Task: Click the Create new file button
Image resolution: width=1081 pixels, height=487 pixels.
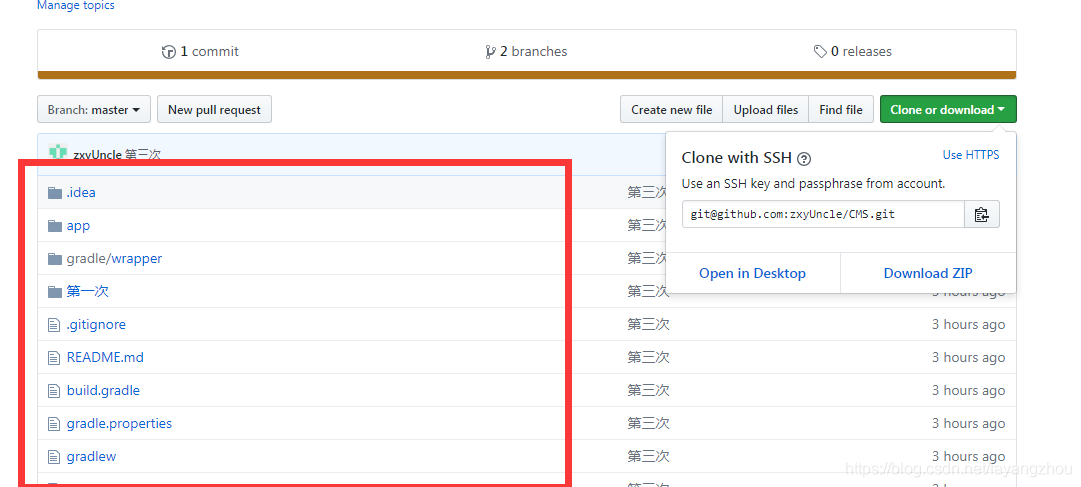Action: (671, 110)
